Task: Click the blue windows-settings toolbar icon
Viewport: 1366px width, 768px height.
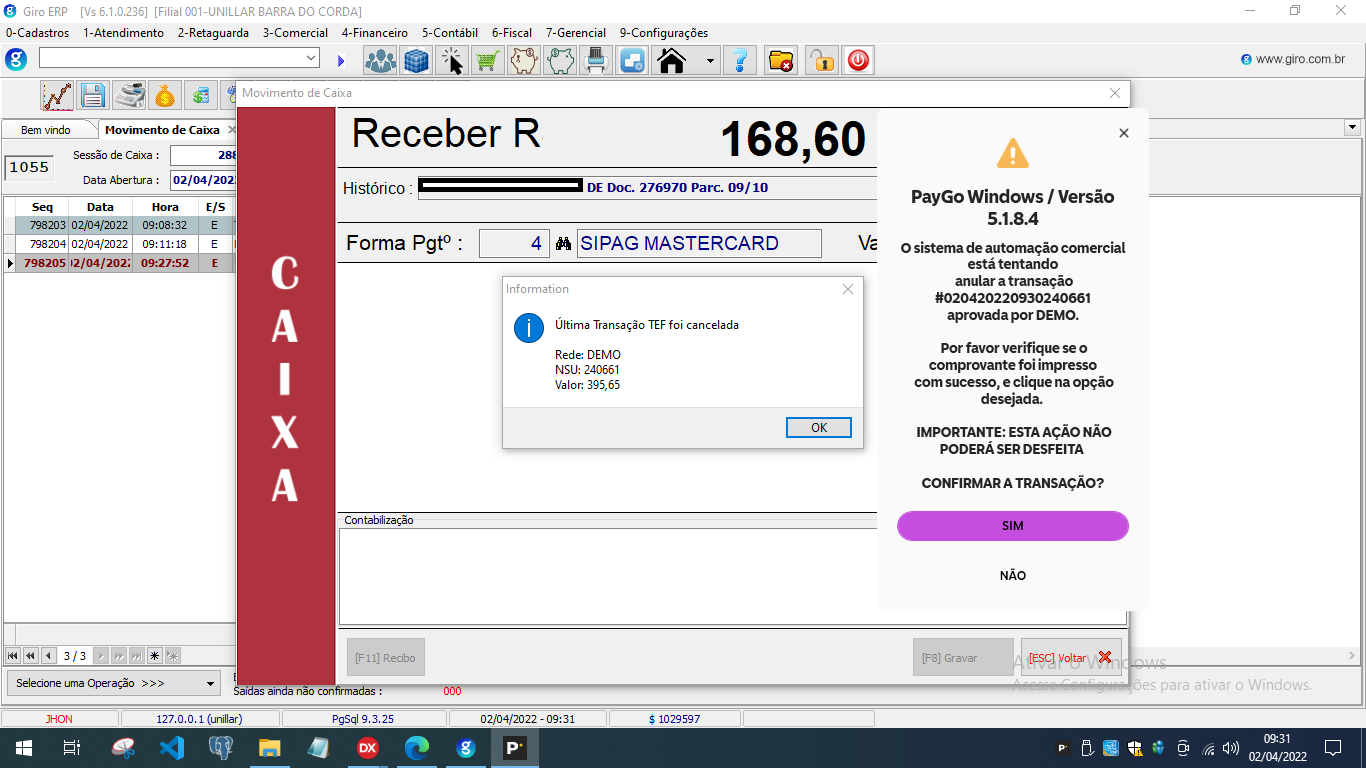Action: pyautogui.click(x=632, y=61)
